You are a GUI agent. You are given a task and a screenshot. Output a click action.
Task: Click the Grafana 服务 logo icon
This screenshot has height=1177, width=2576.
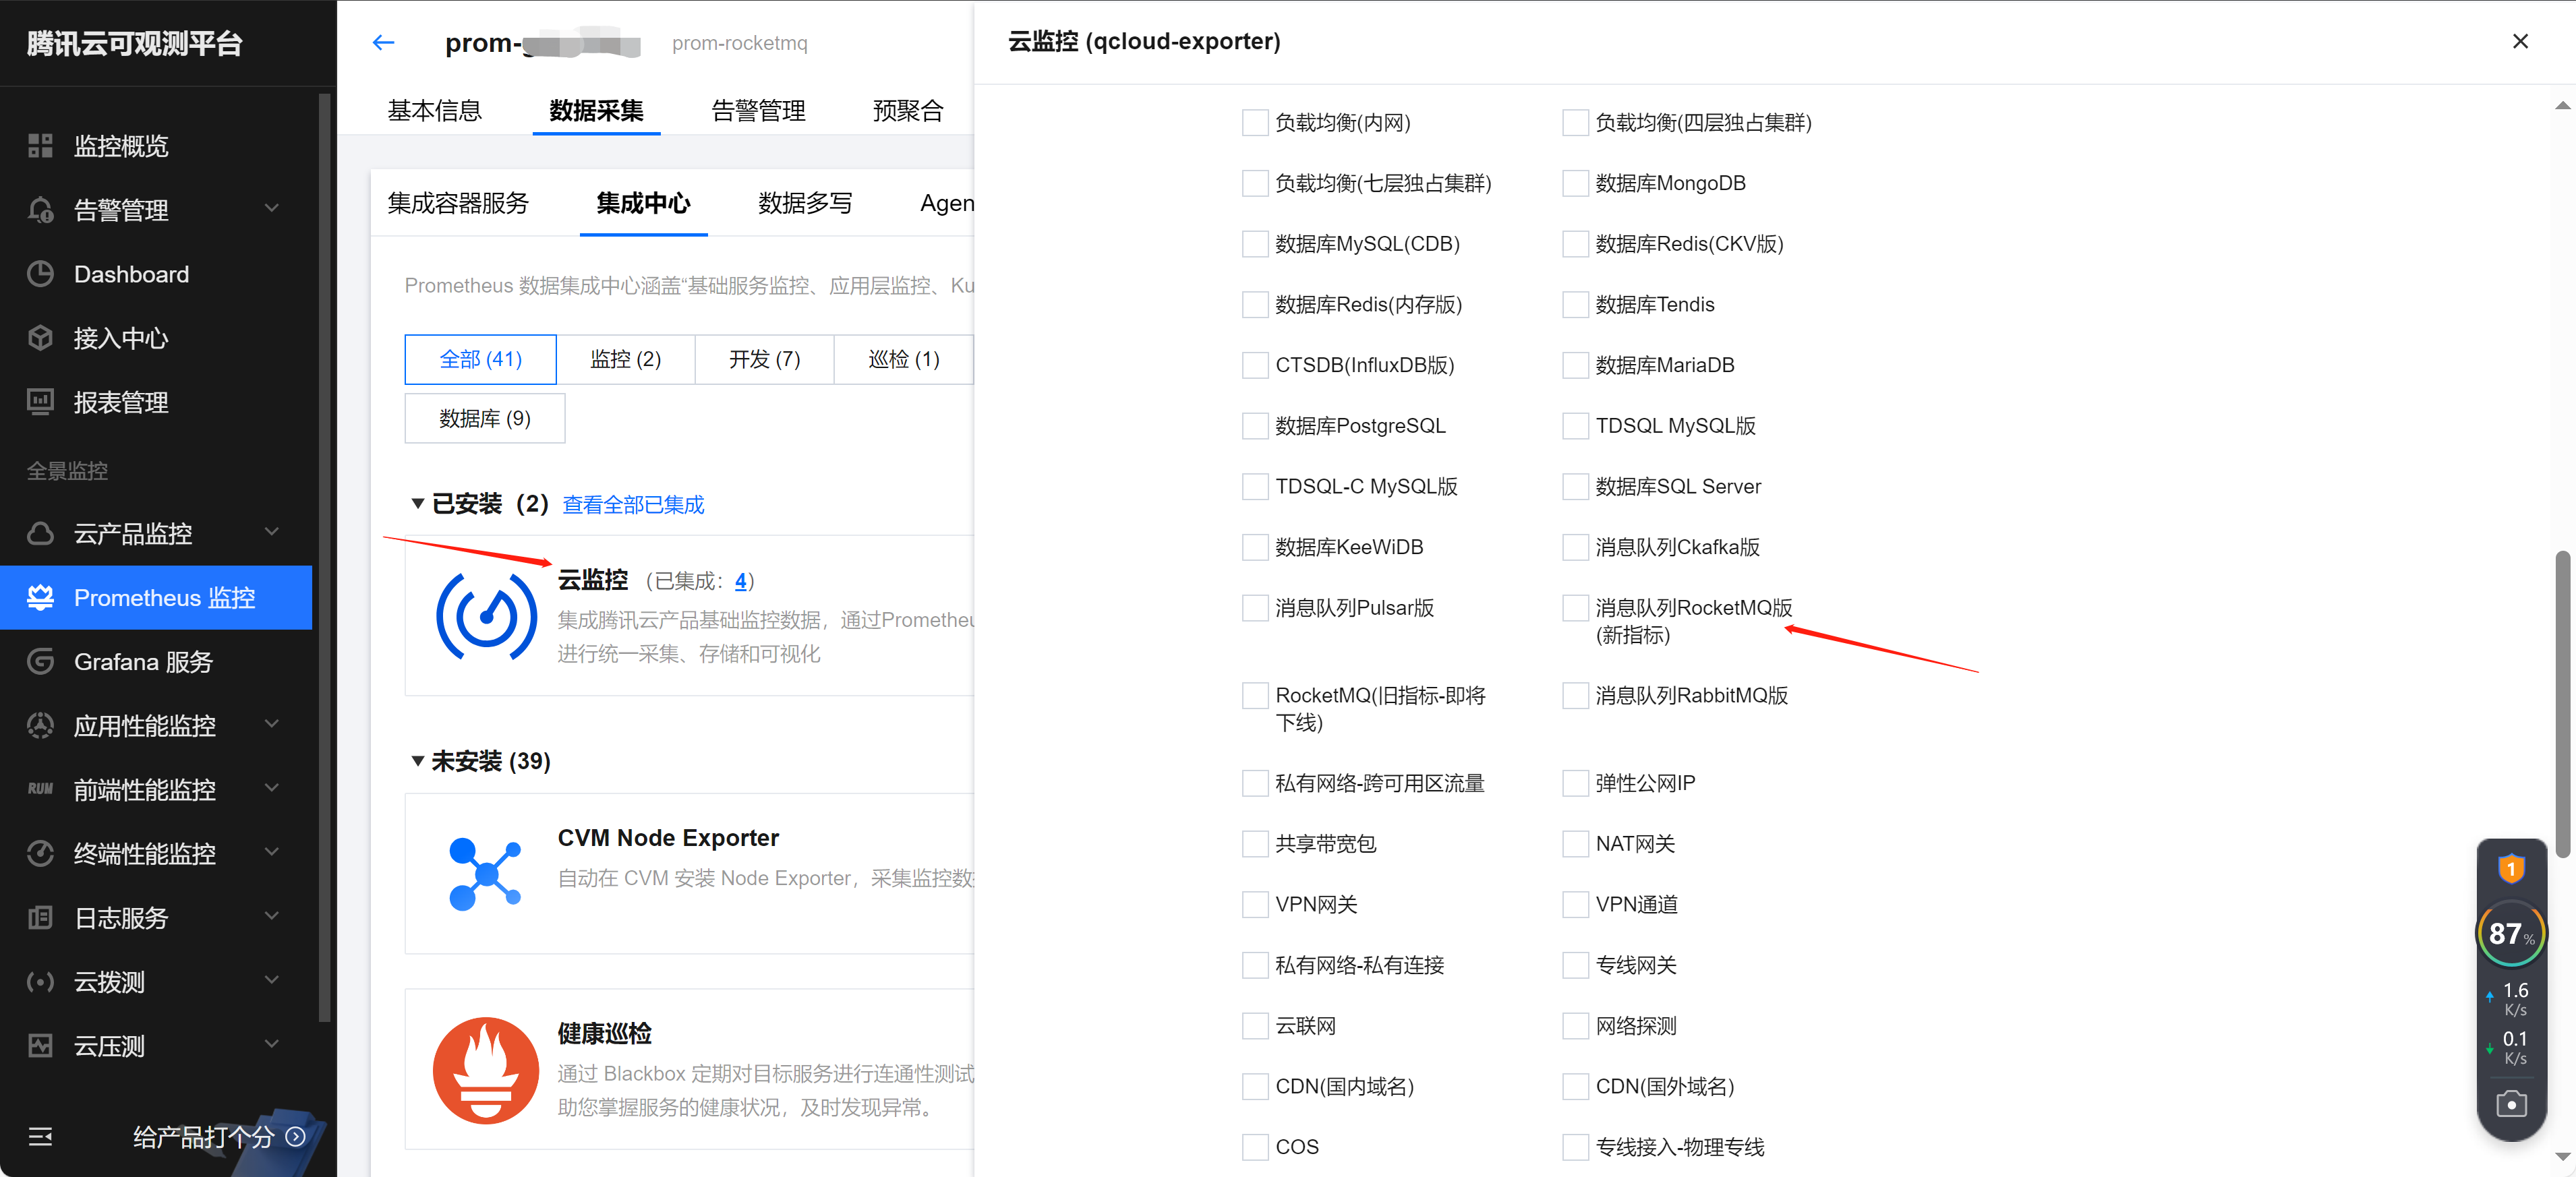click(x=40, y=661)
